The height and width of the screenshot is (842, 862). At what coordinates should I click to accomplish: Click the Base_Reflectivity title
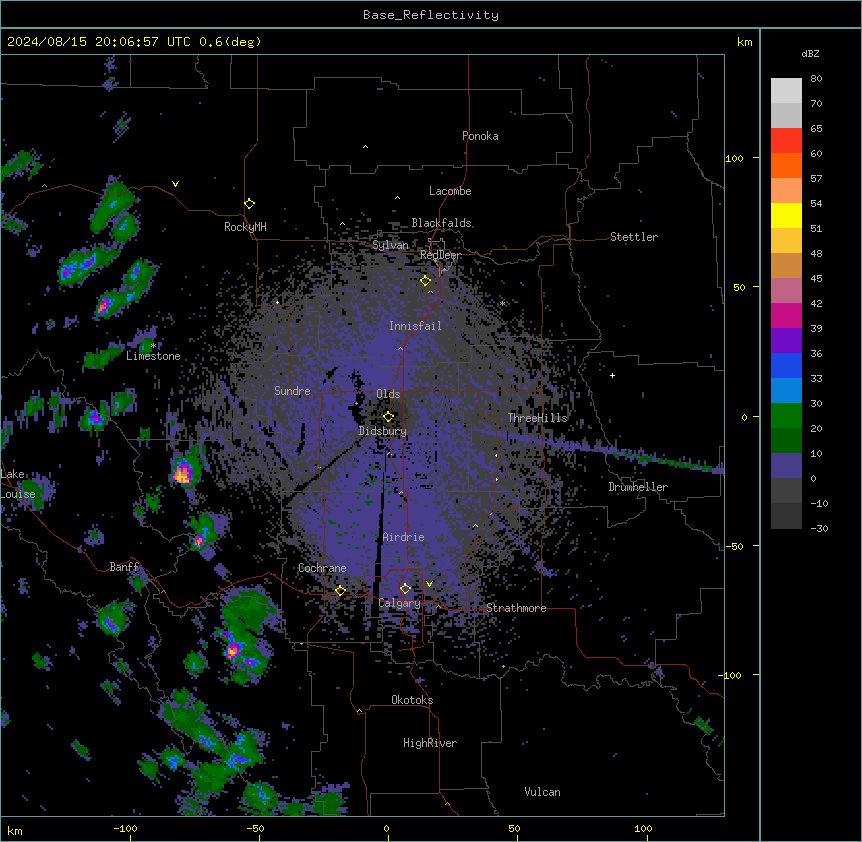[431, 15]
